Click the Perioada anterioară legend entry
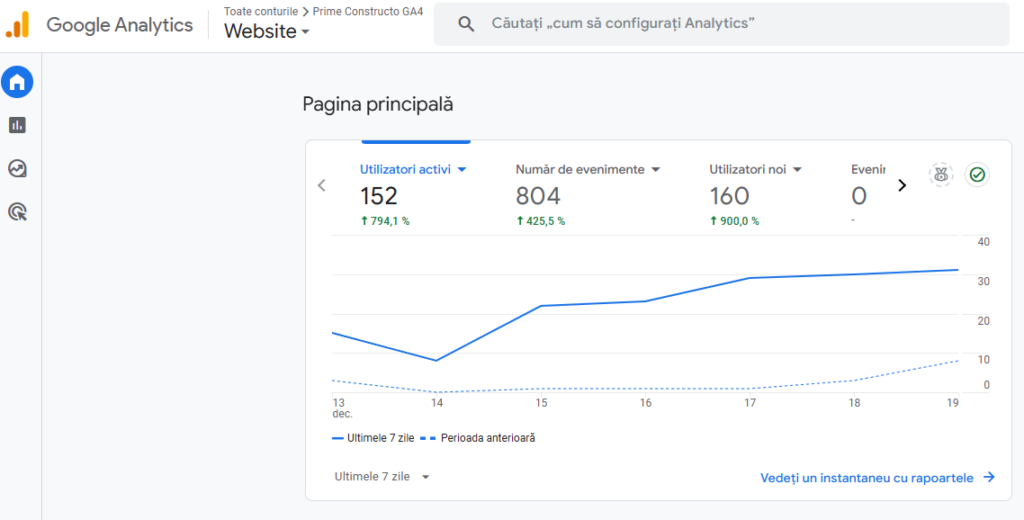Viewport: 1024px width, 520px height. tap(478, 438)
